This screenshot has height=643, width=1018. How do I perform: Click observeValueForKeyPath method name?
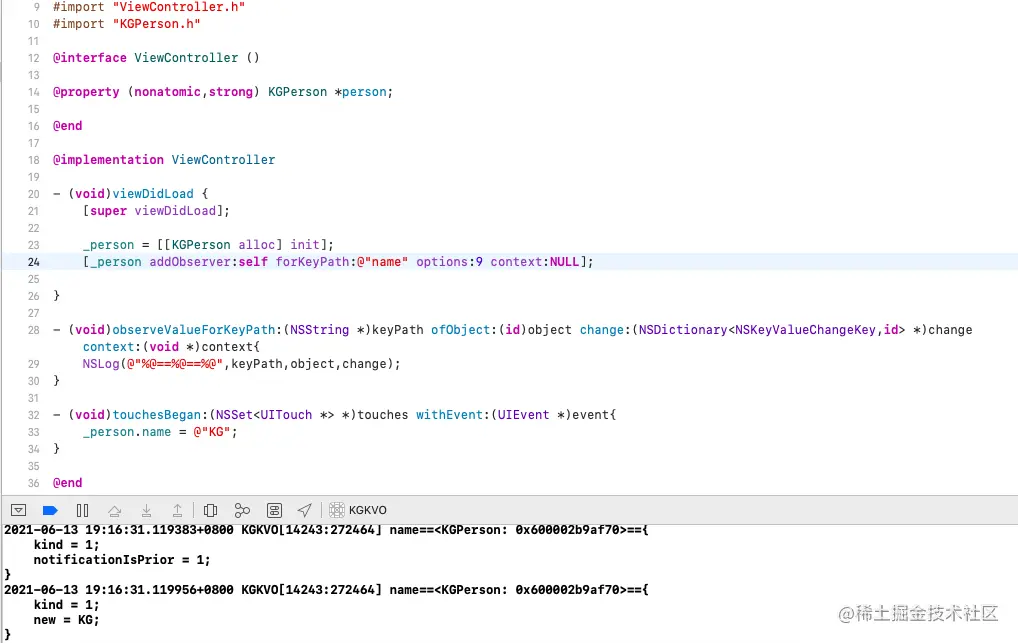[x=193, y=330]
